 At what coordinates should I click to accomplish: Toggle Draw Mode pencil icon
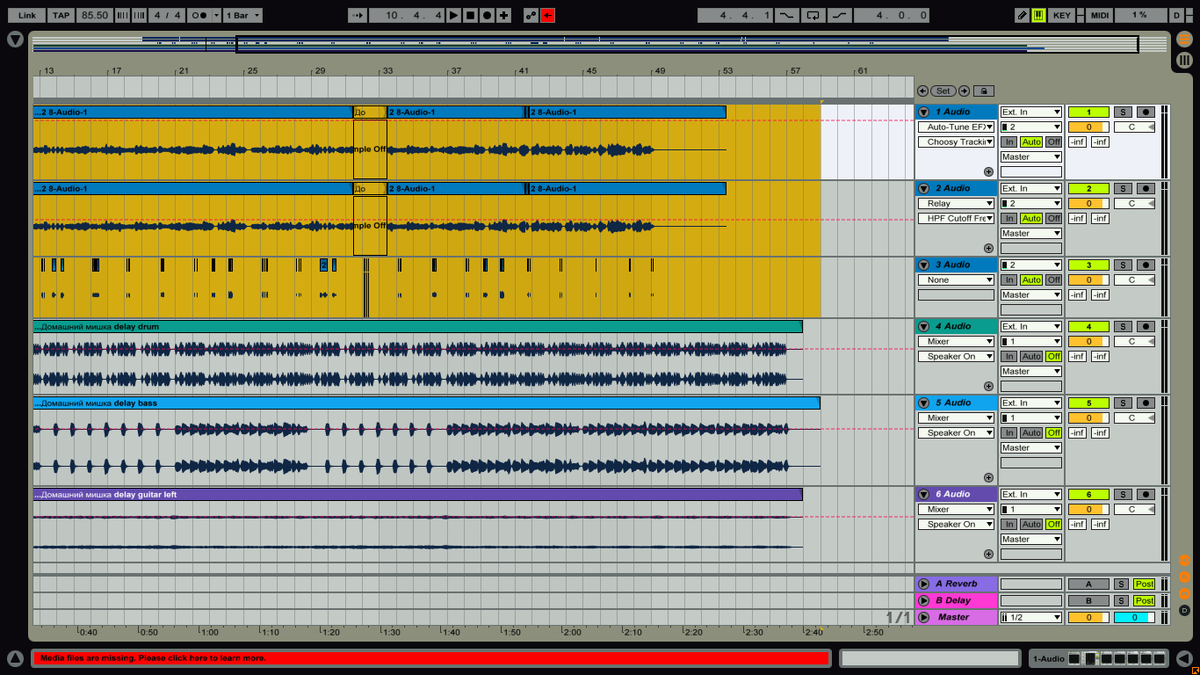pyautogui.click(x=1021, y=15)
